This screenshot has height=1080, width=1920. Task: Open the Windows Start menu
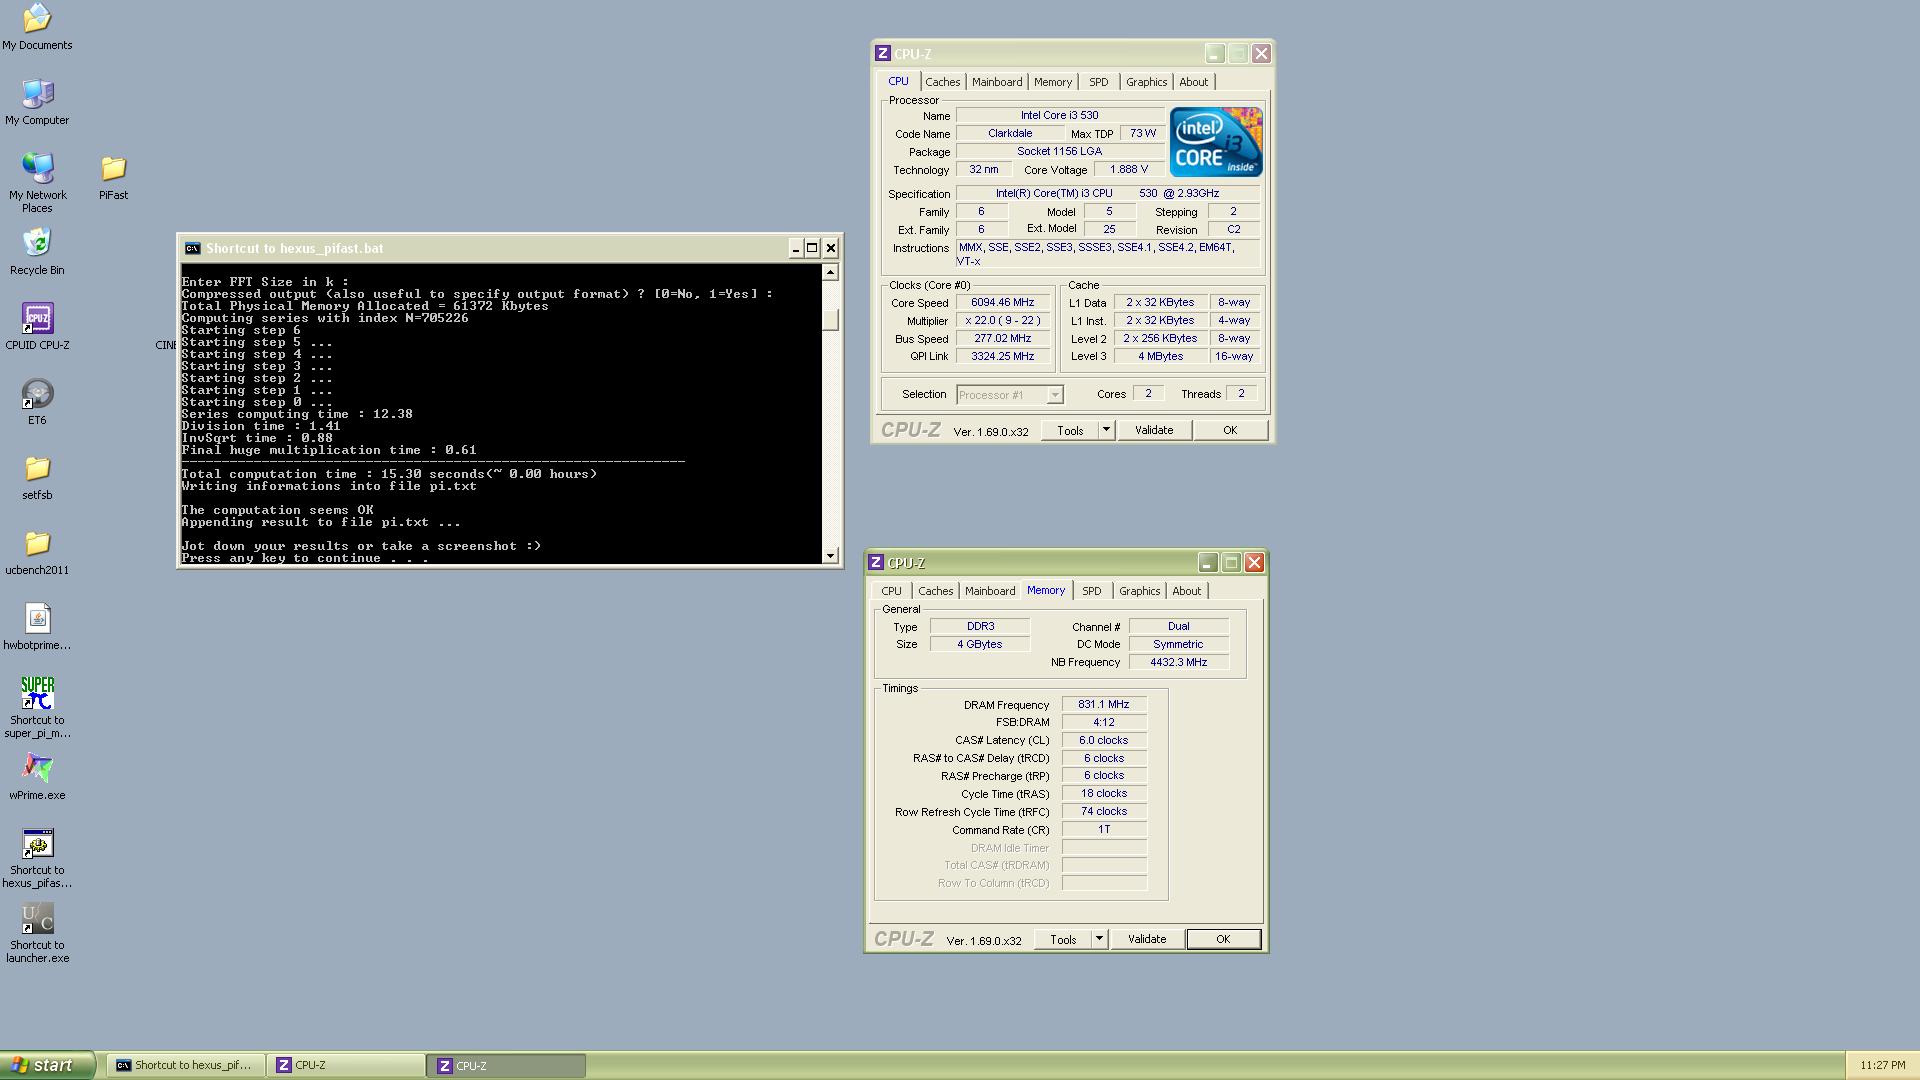(x=48, y=1065)
